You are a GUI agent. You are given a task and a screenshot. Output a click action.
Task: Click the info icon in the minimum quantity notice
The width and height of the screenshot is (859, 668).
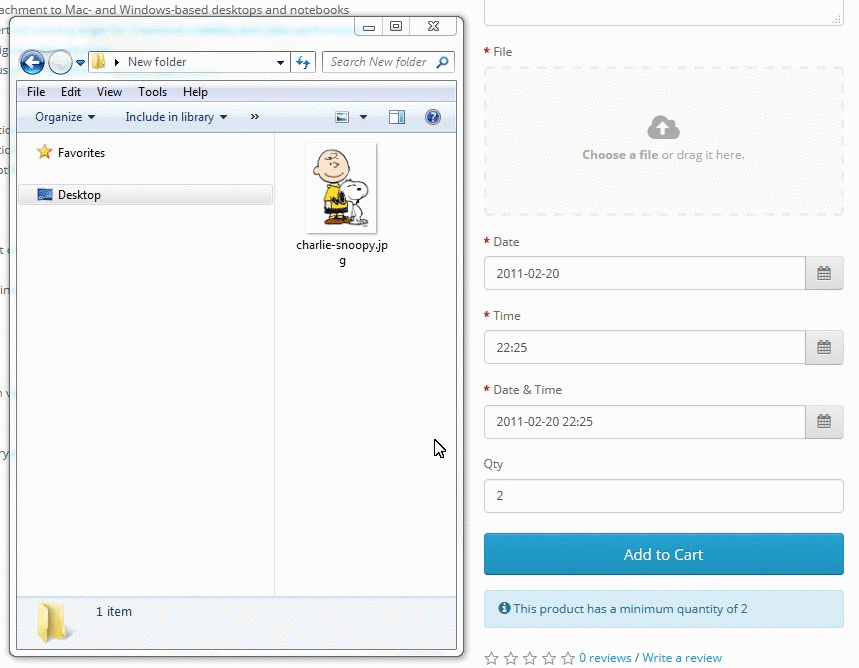click(504, 608)
